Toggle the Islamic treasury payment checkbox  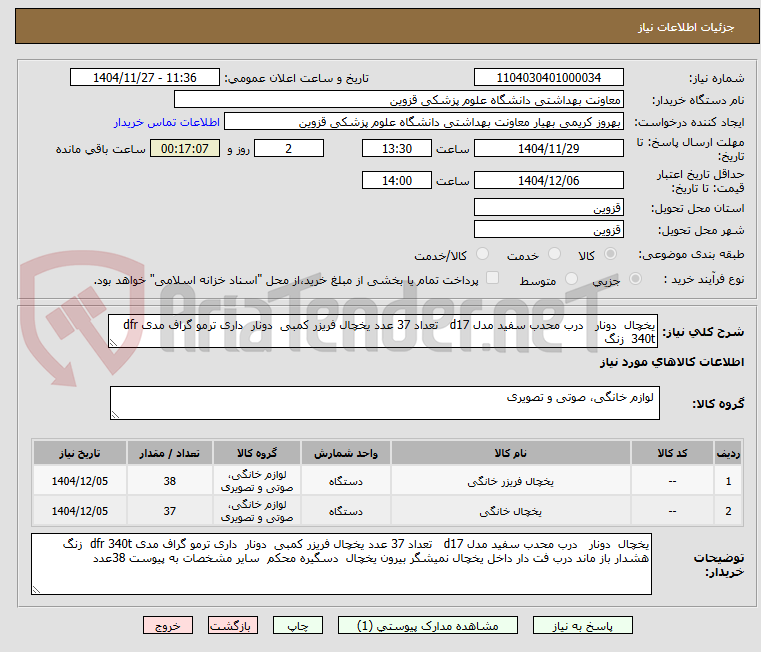tap(492, 278)
